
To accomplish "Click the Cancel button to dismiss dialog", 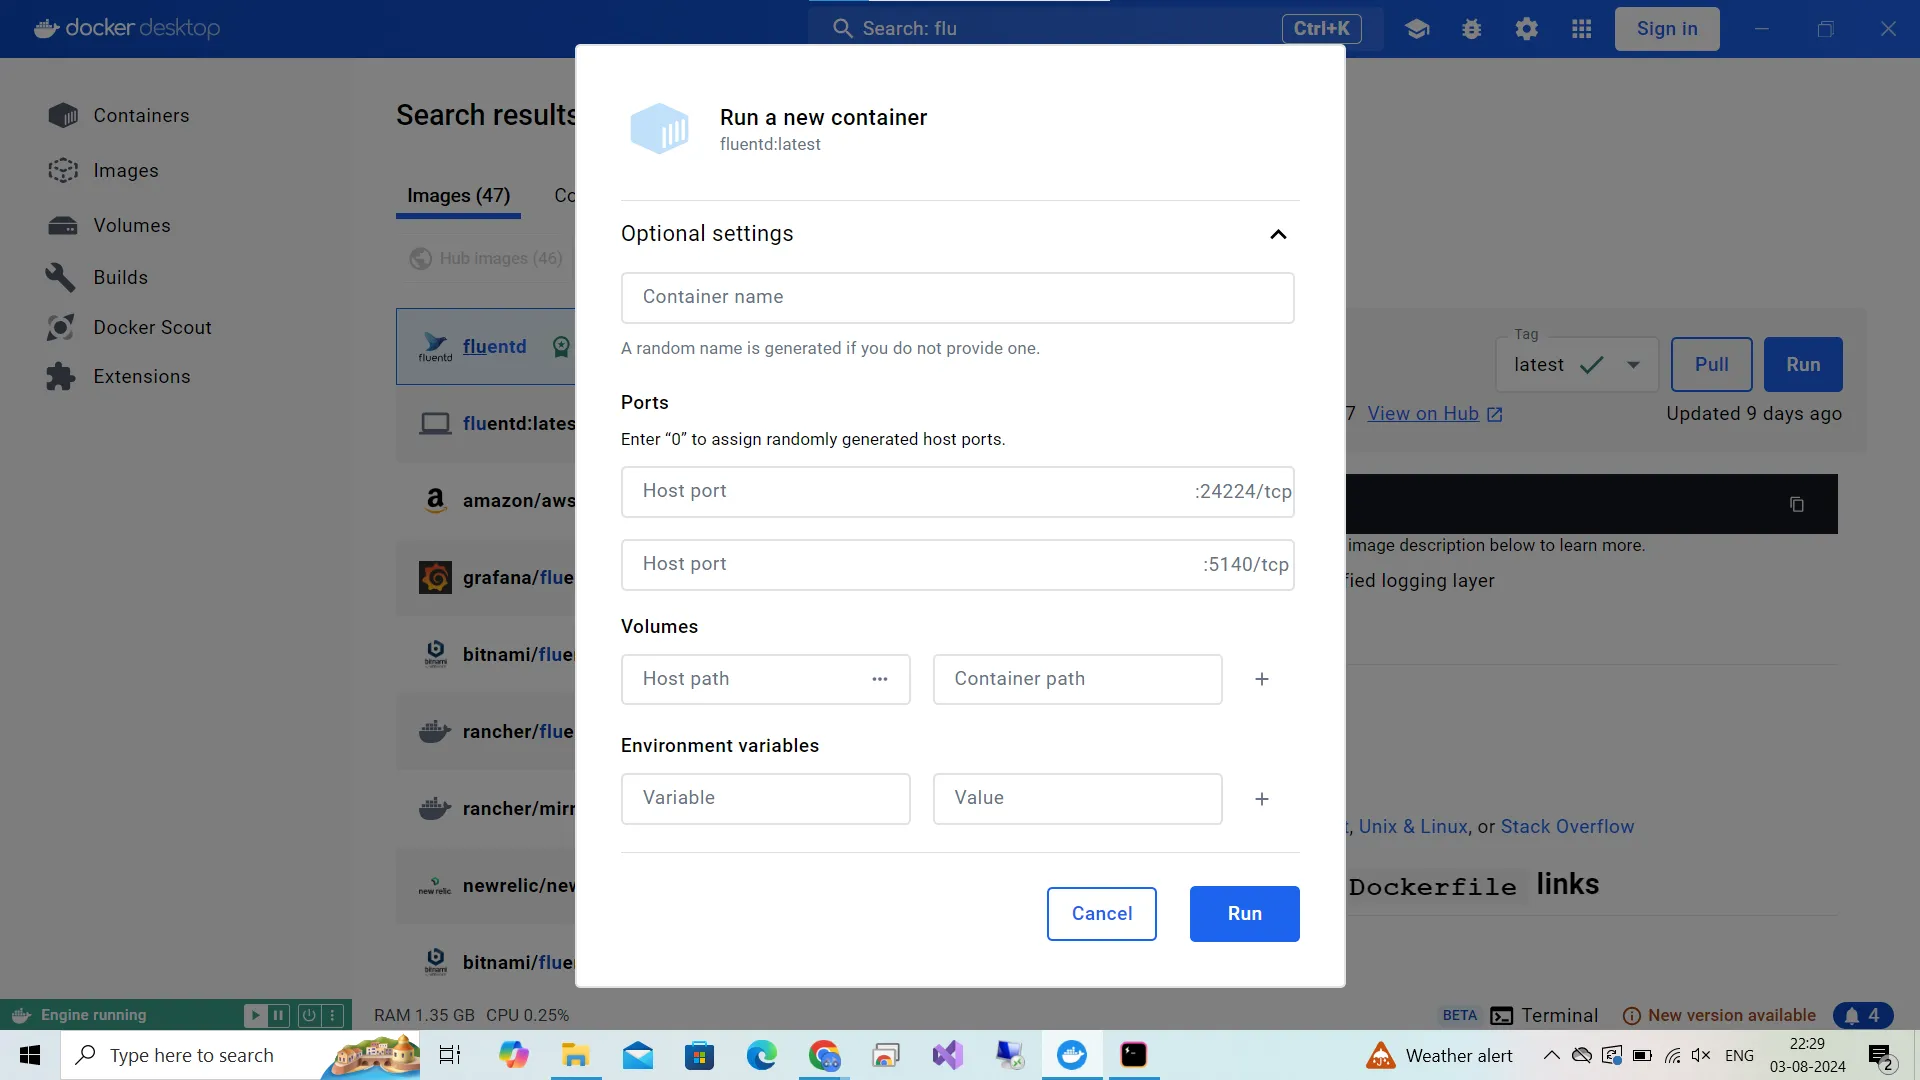I will click(1101, 913).
